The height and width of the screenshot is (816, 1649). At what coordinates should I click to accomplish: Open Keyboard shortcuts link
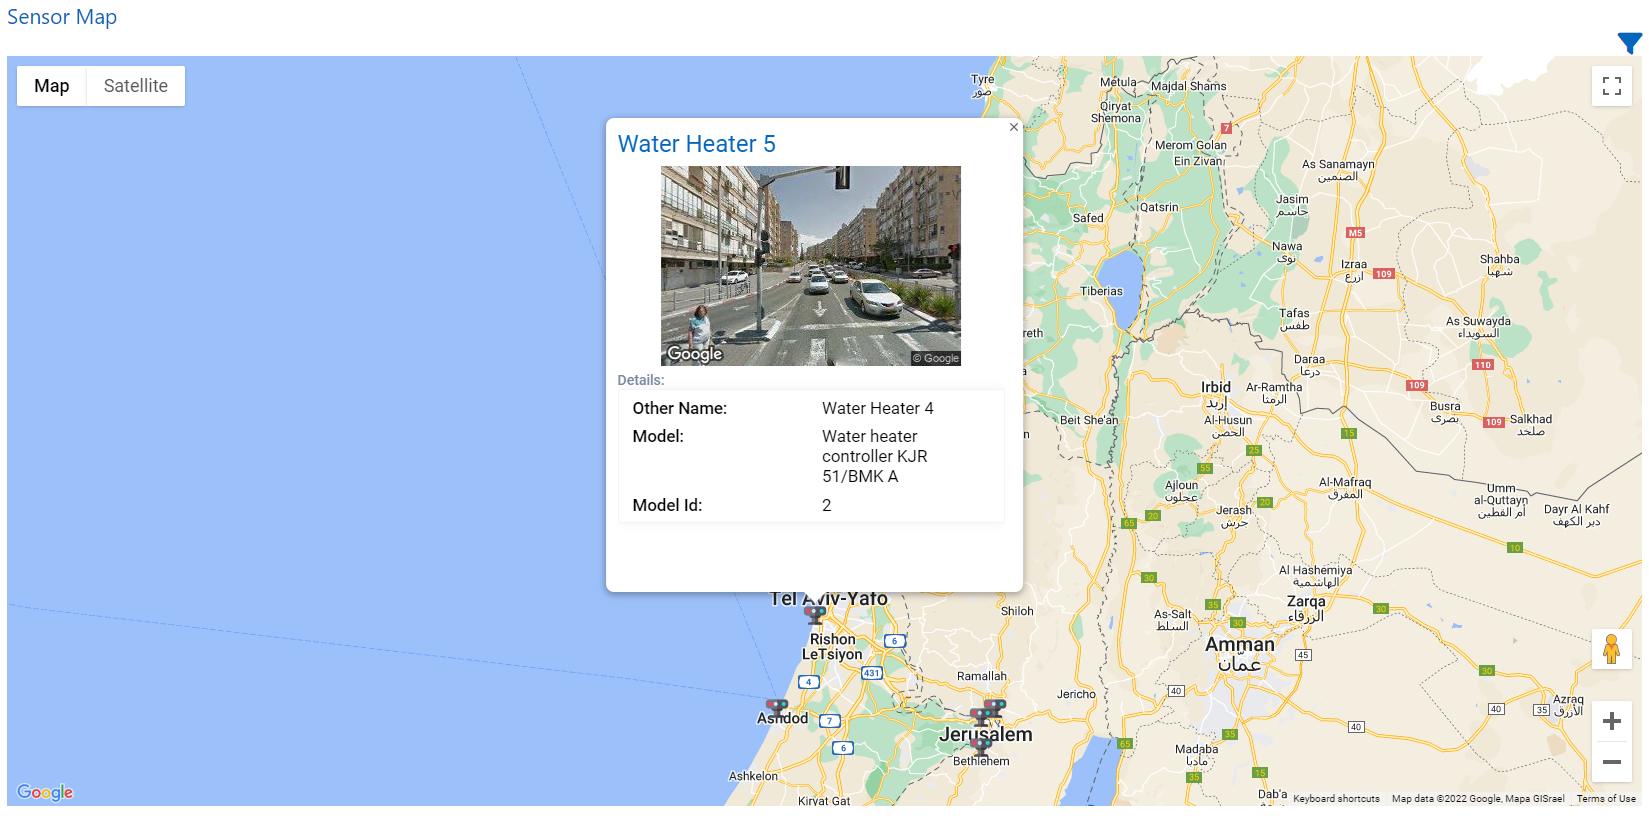pyautogui.click(x=1335, y=799)
